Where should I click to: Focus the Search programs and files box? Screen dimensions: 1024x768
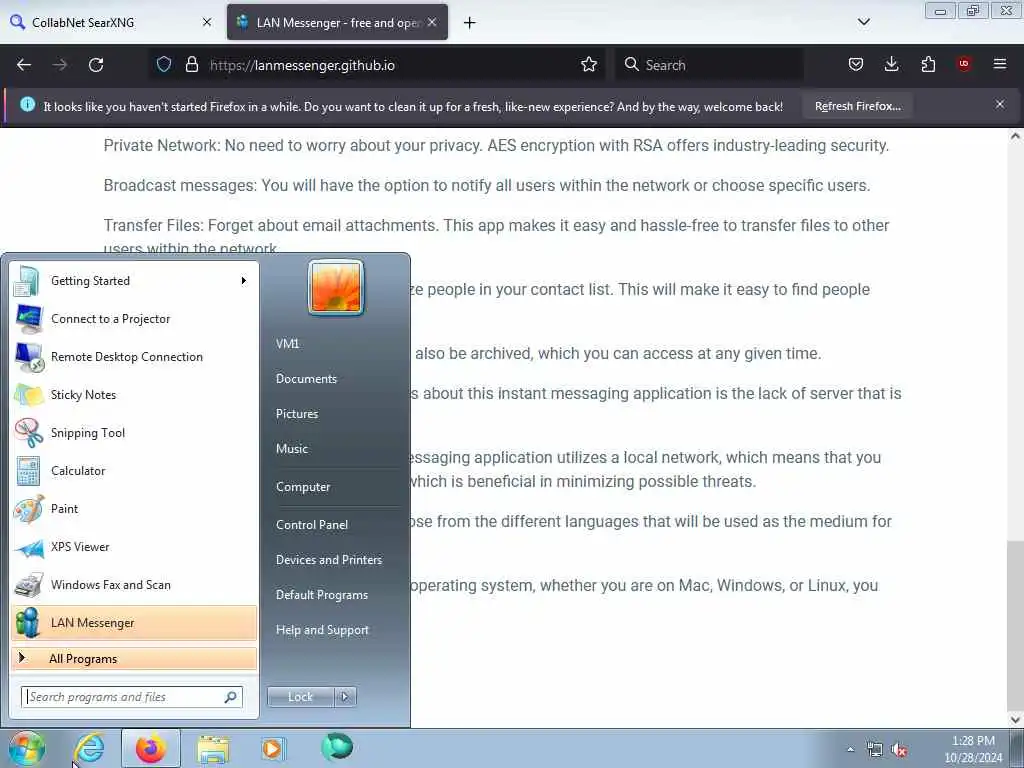coord(131,697)
